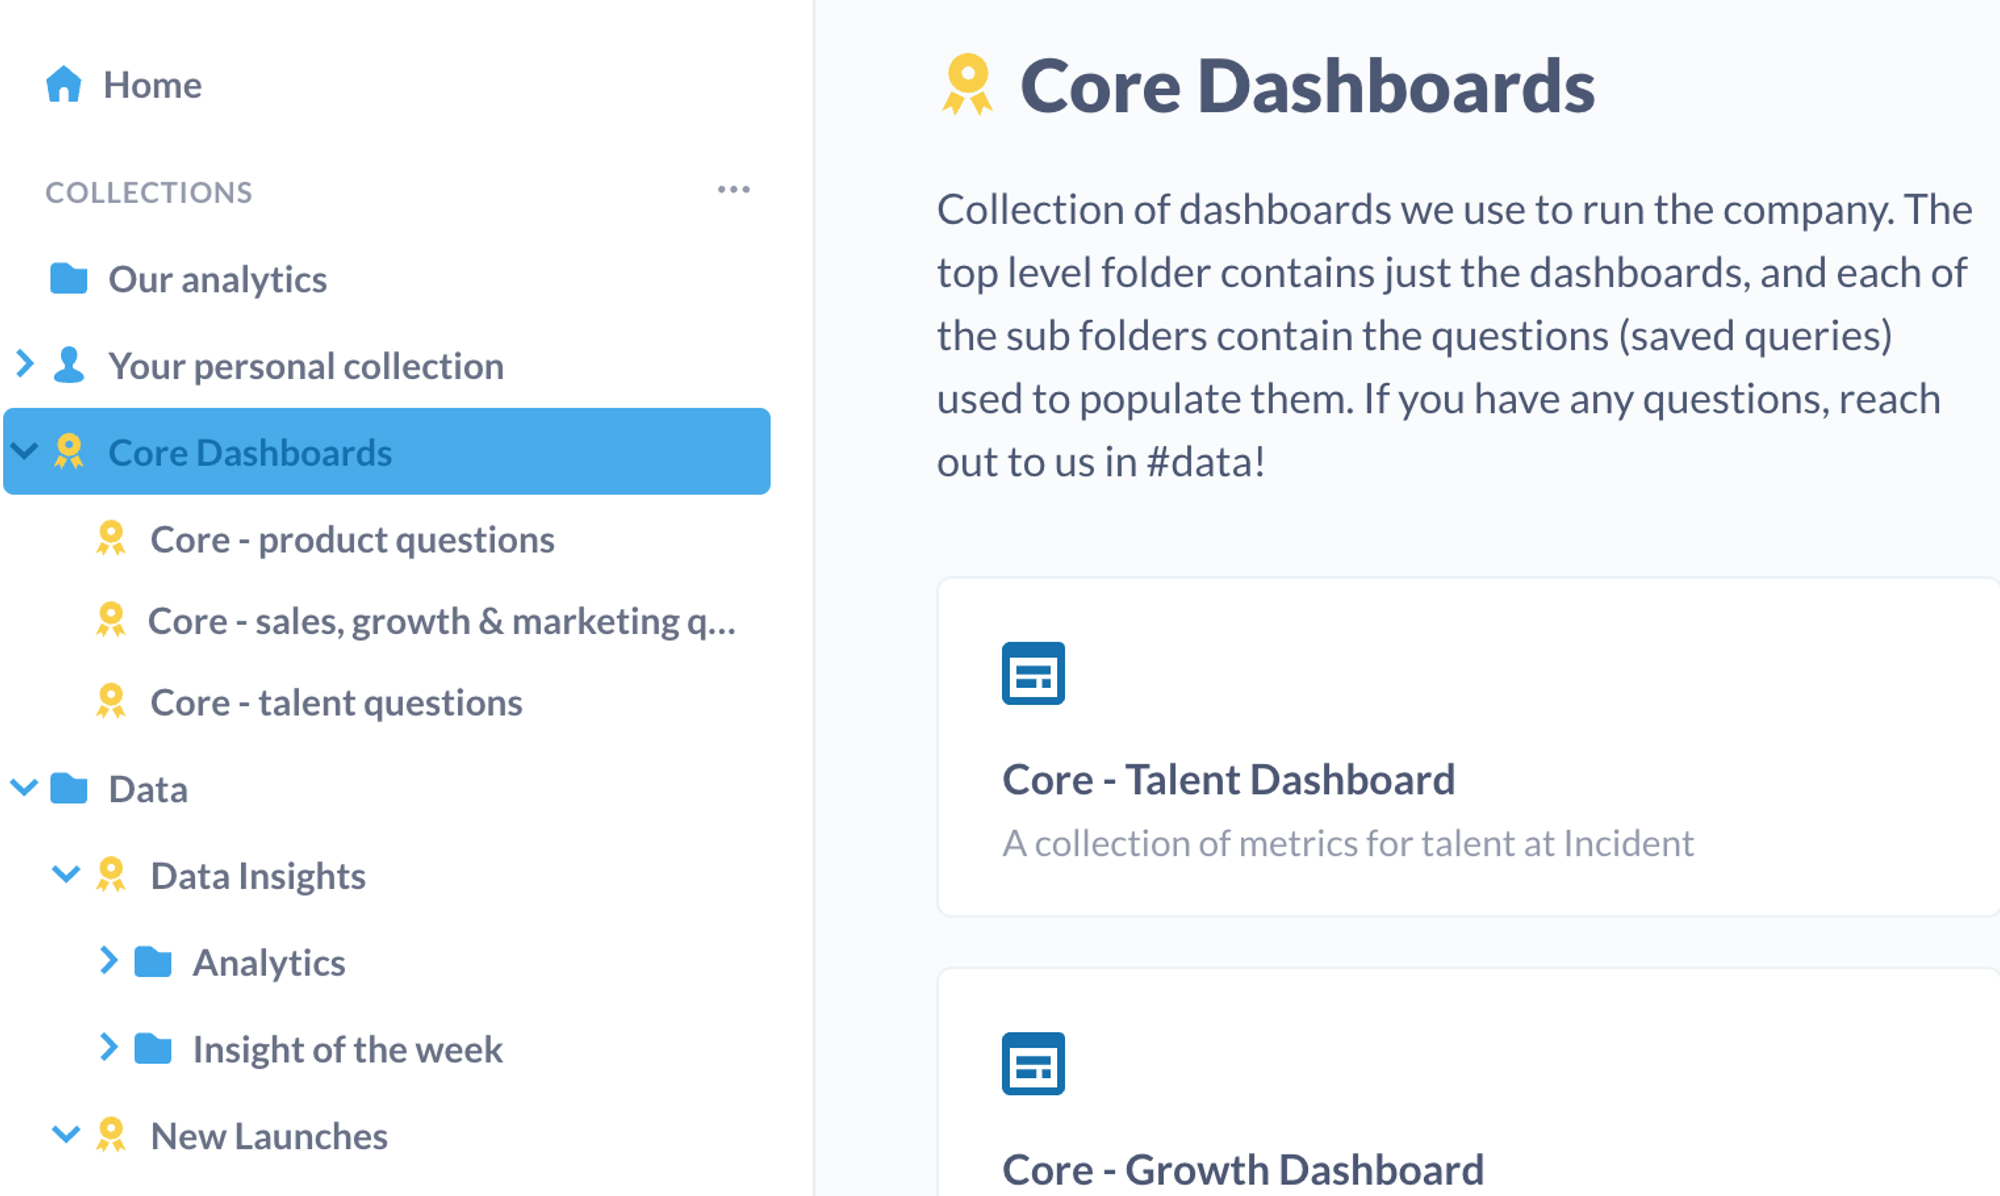The height and width of the screenshot is (1196, 2000).
Task: Click the Home house icon
Action: point(64,85)
